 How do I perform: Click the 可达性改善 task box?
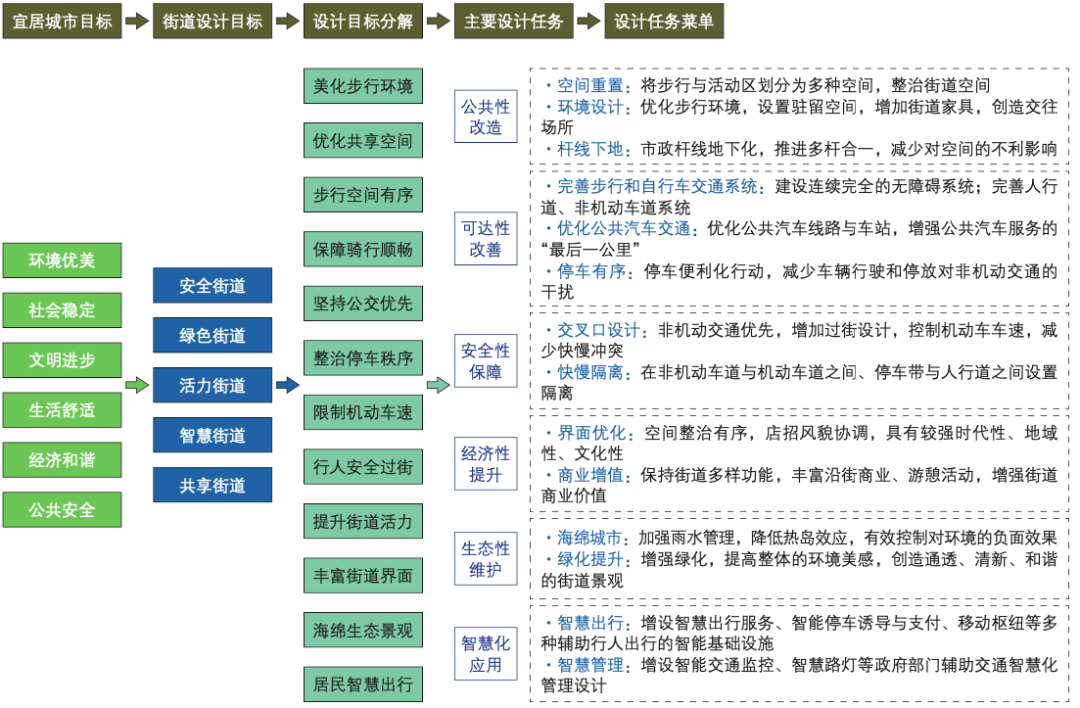click(486, 238)
